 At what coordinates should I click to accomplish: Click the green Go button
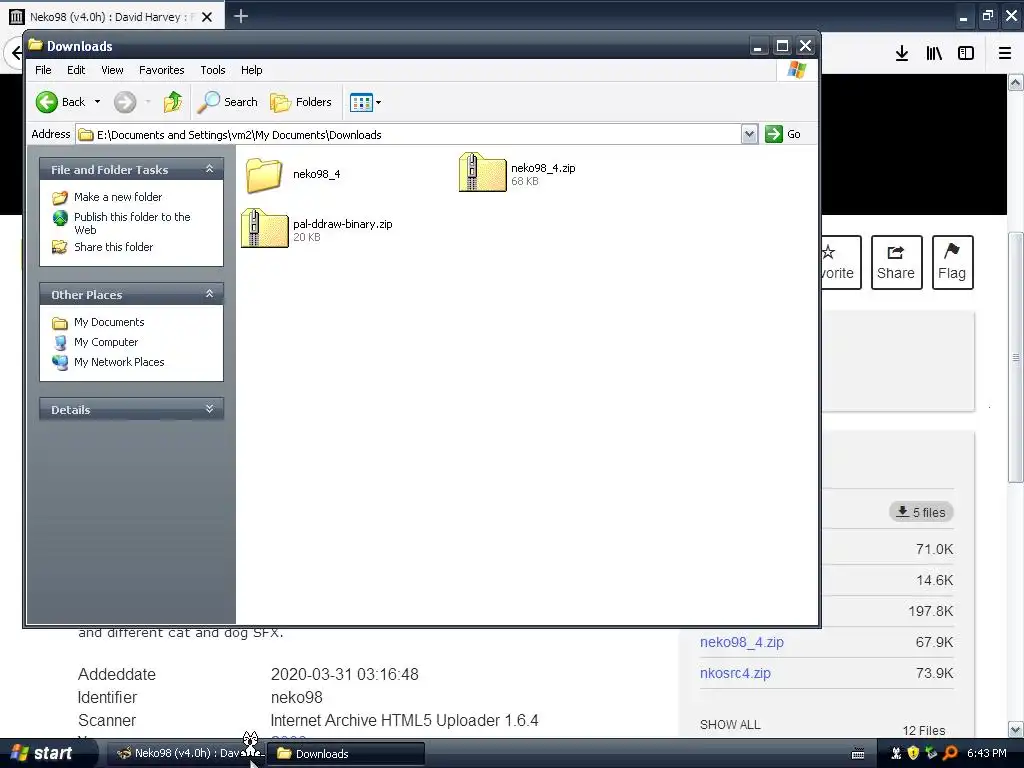(783, 134)
